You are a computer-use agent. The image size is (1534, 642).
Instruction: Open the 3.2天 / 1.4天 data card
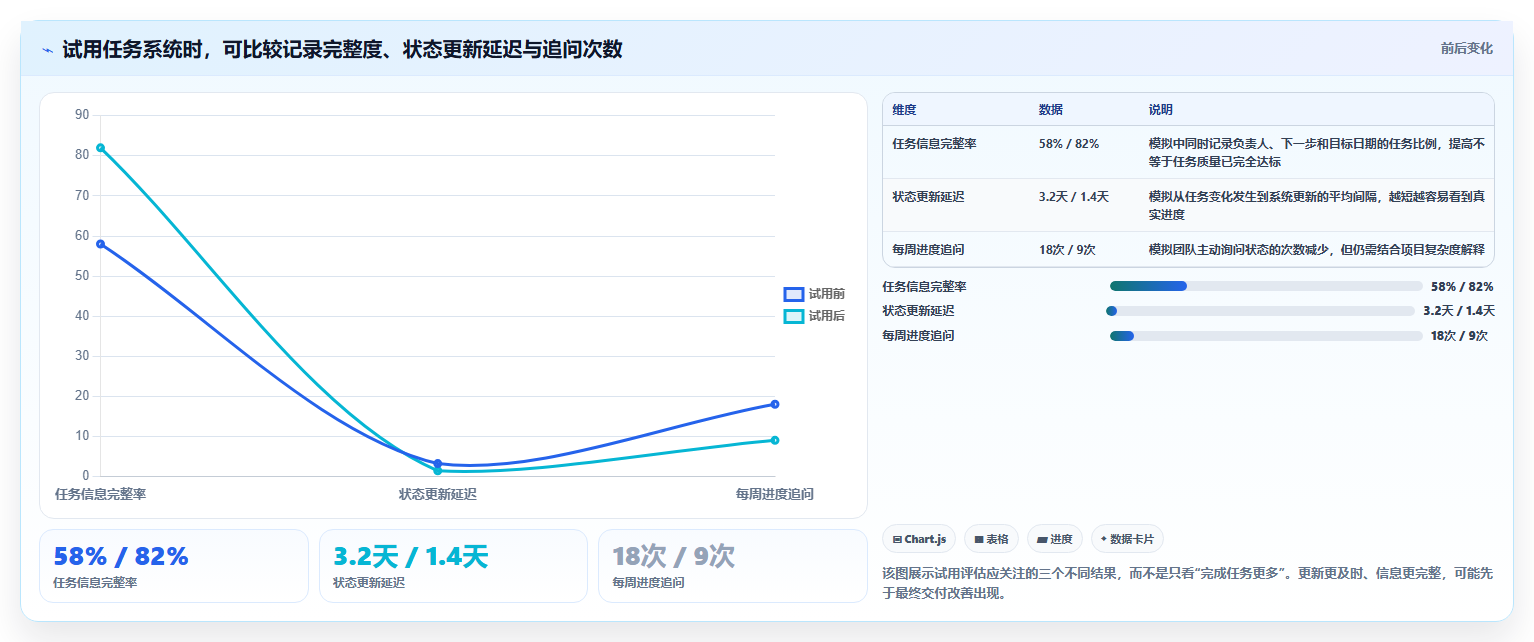453,566
